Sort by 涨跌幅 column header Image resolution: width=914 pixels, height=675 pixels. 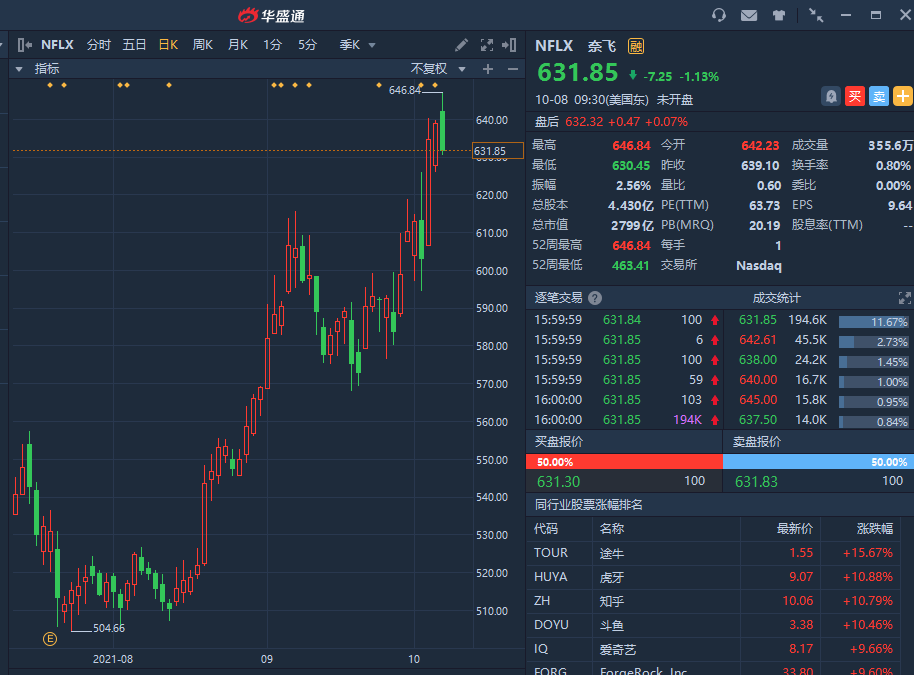click(875, 529)
